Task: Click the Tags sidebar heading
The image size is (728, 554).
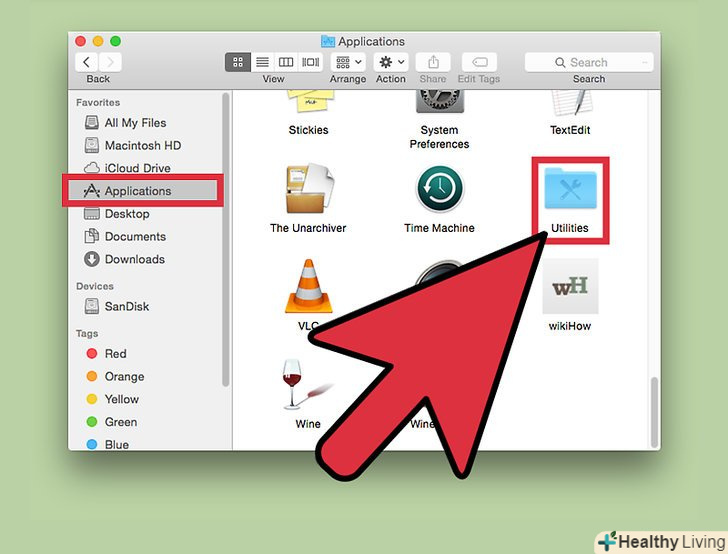Action: point(87,334)
